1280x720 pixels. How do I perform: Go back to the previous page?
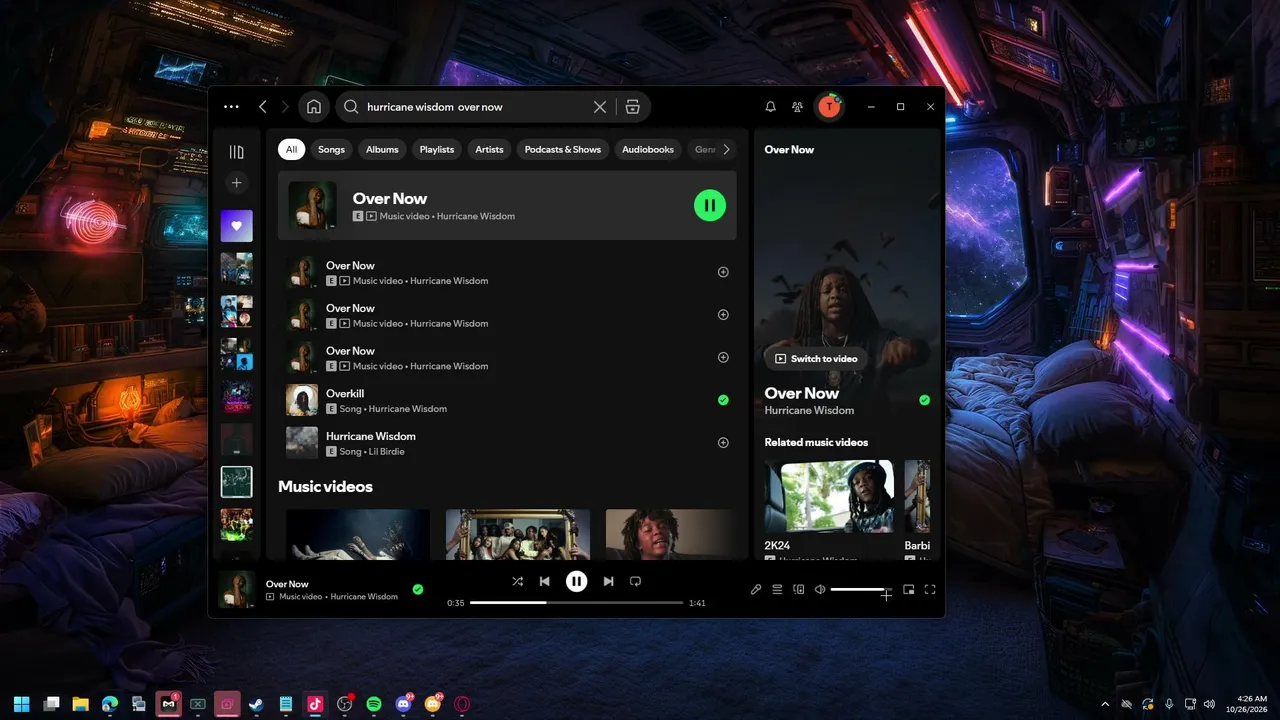coord(263,107)
